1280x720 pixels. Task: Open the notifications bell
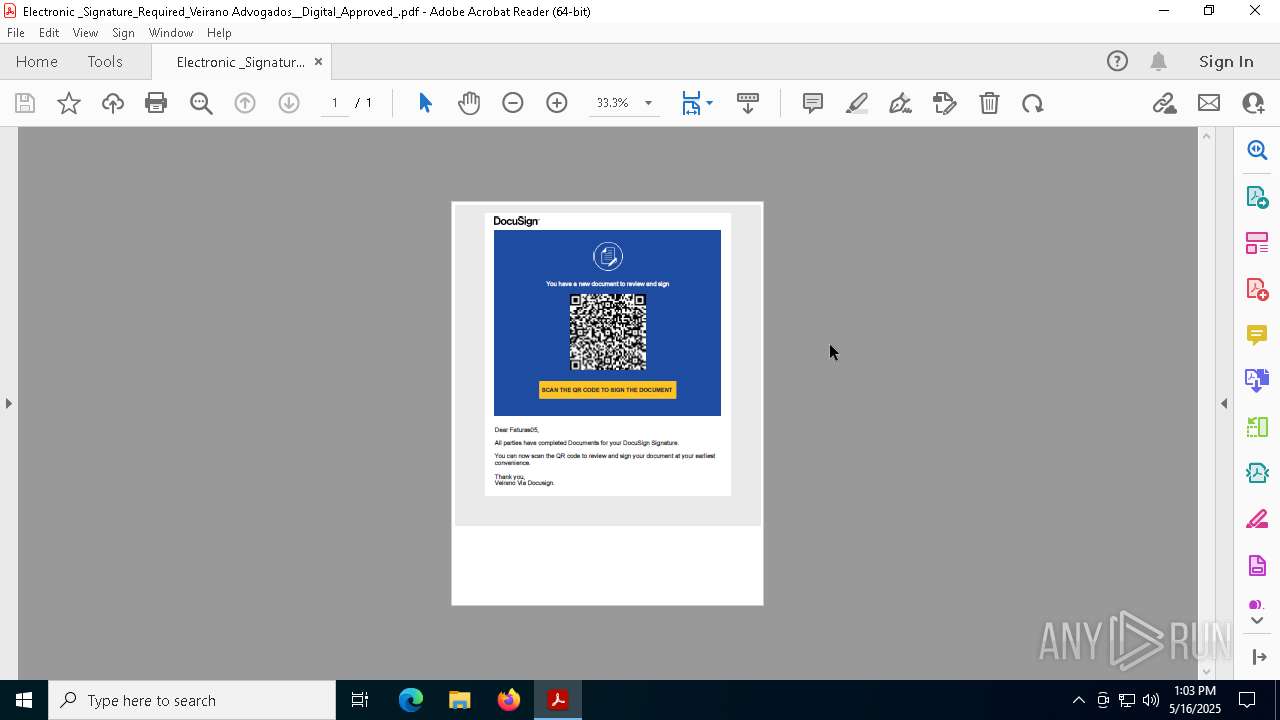click(1159, 61)
